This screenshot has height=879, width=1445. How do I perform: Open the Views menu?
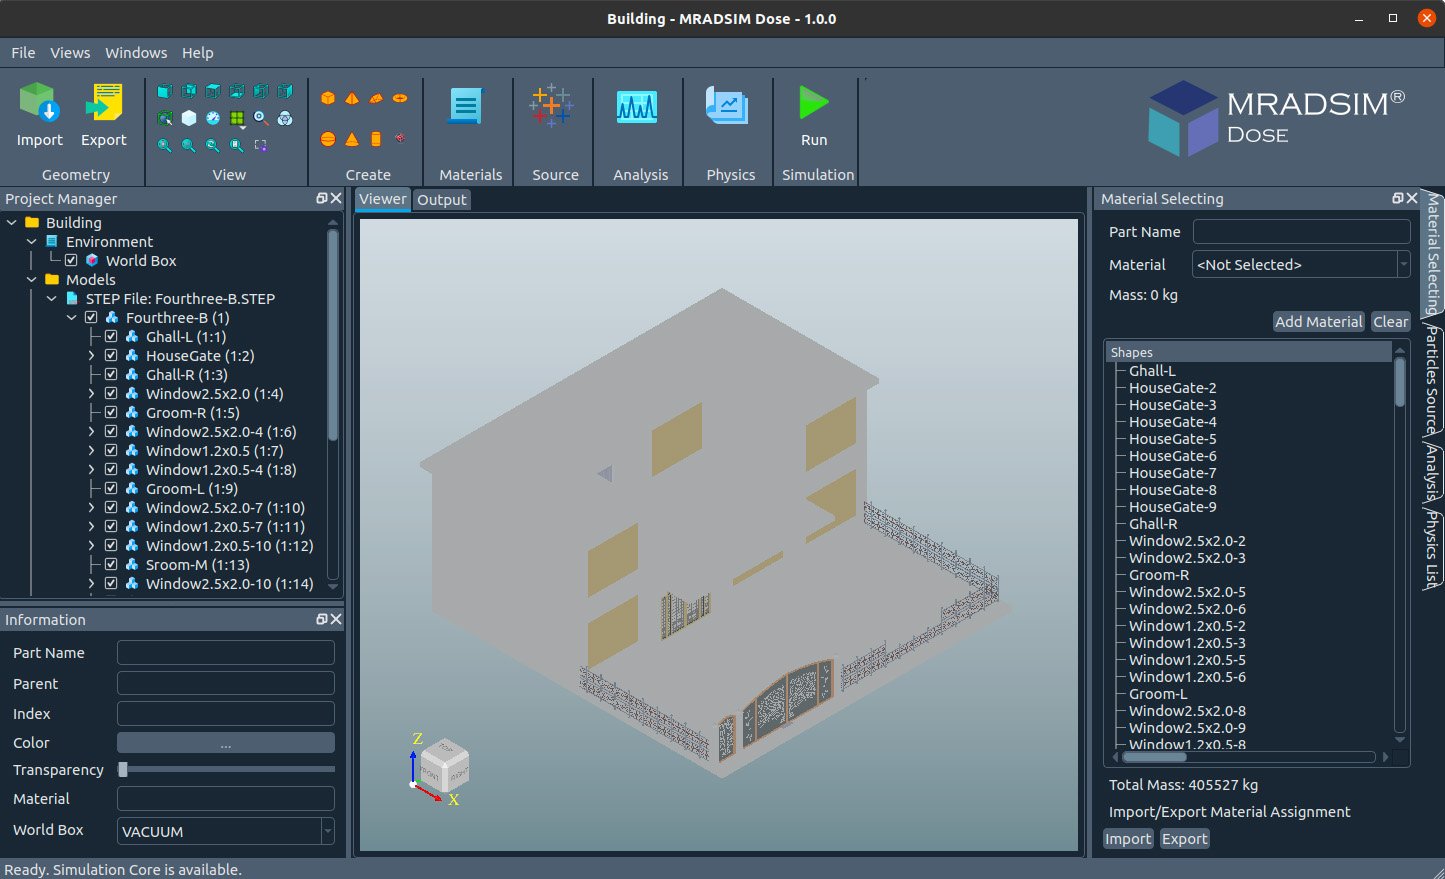70,53
